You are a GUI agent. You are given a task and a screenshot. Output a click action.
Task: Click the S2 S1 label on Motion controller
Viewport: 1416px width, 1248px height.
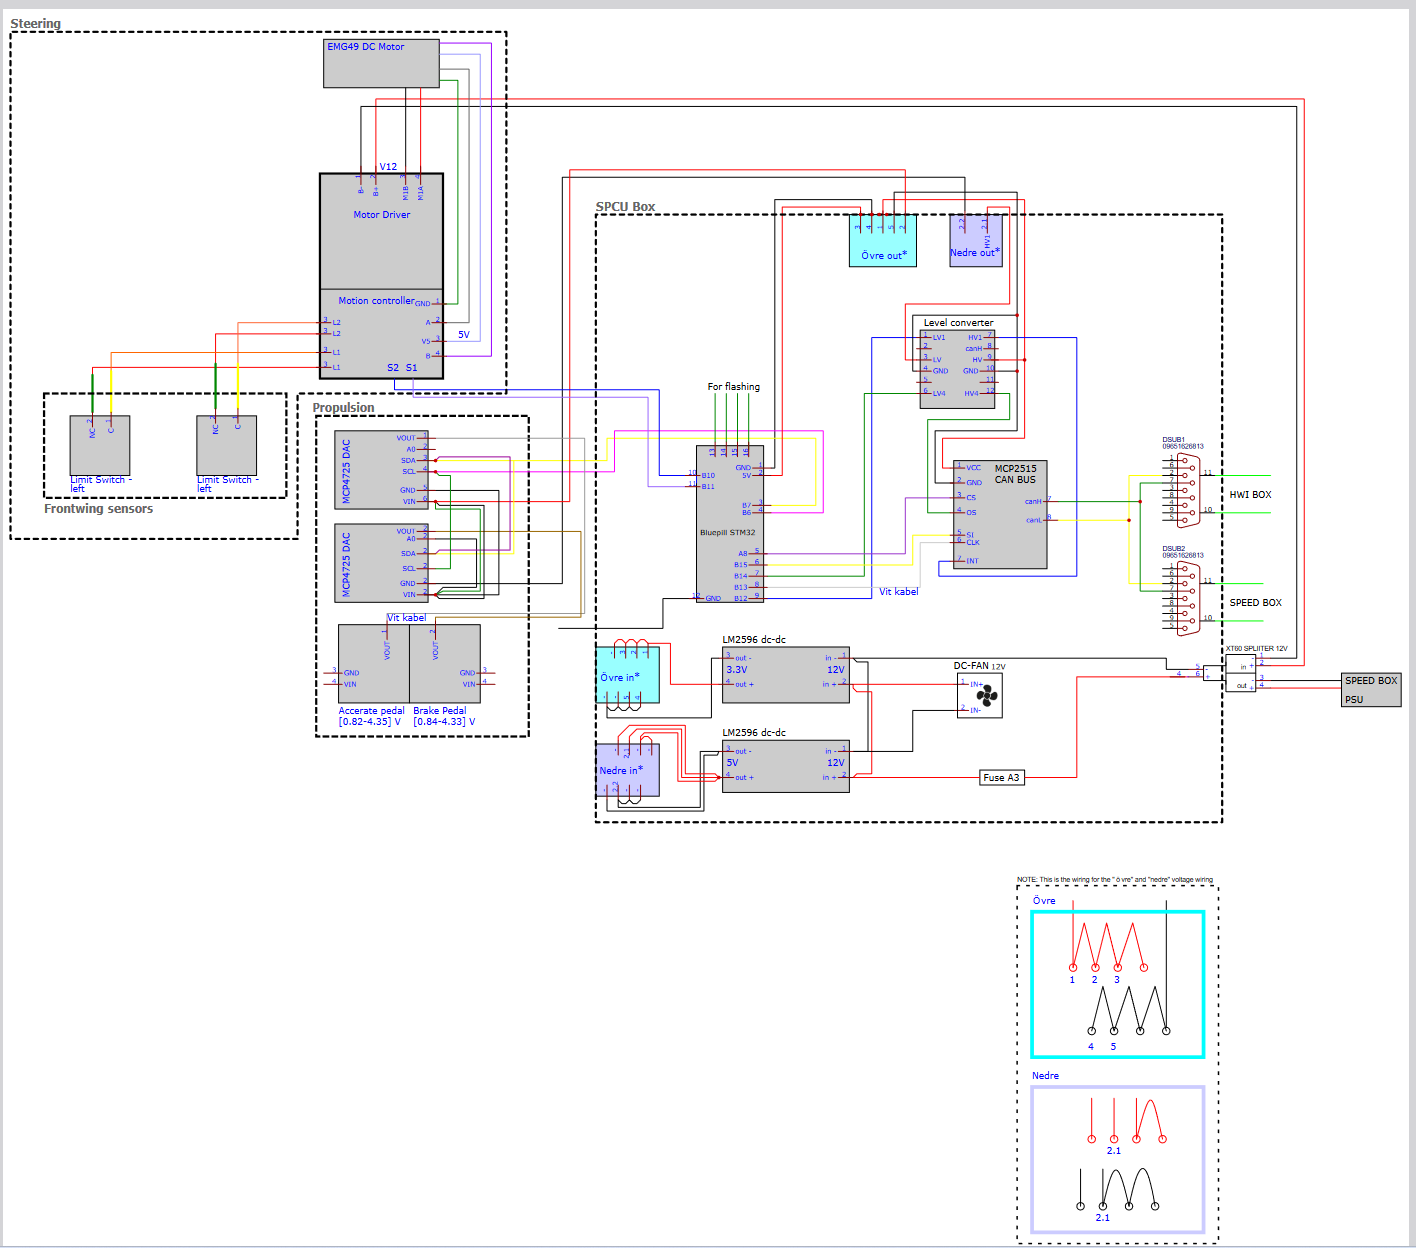coord(402,368)
